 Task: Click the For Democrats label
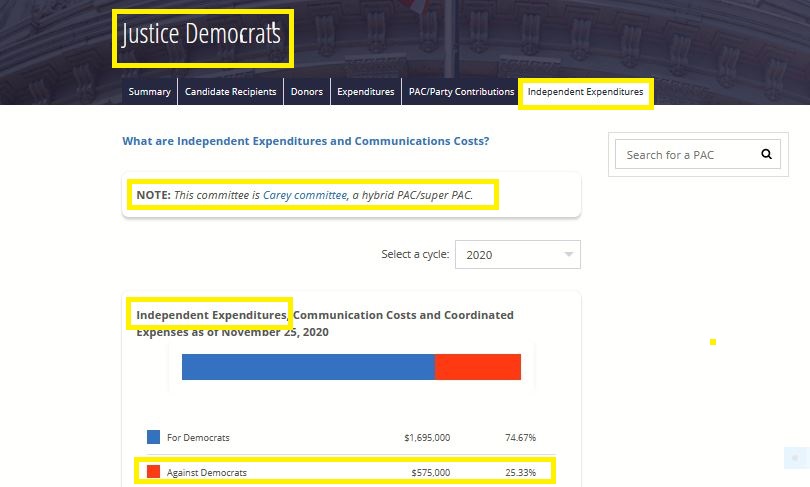click(198, 437)
